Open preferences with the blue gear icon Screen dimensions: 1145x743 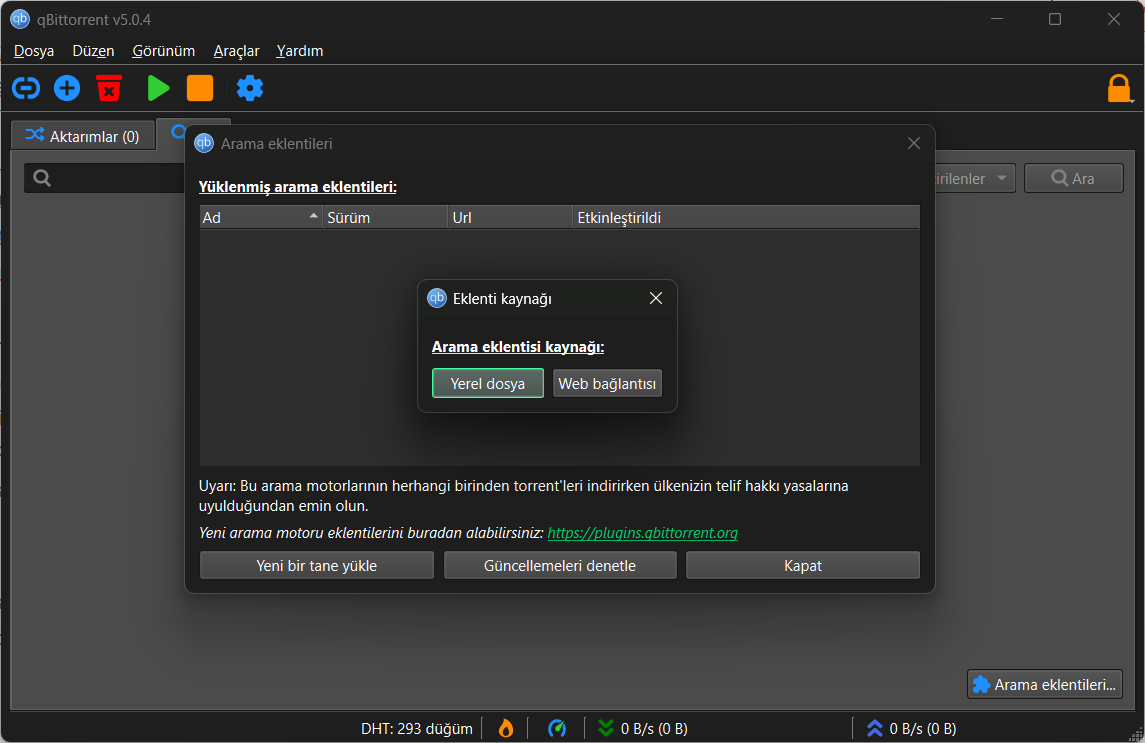[250, 88]
